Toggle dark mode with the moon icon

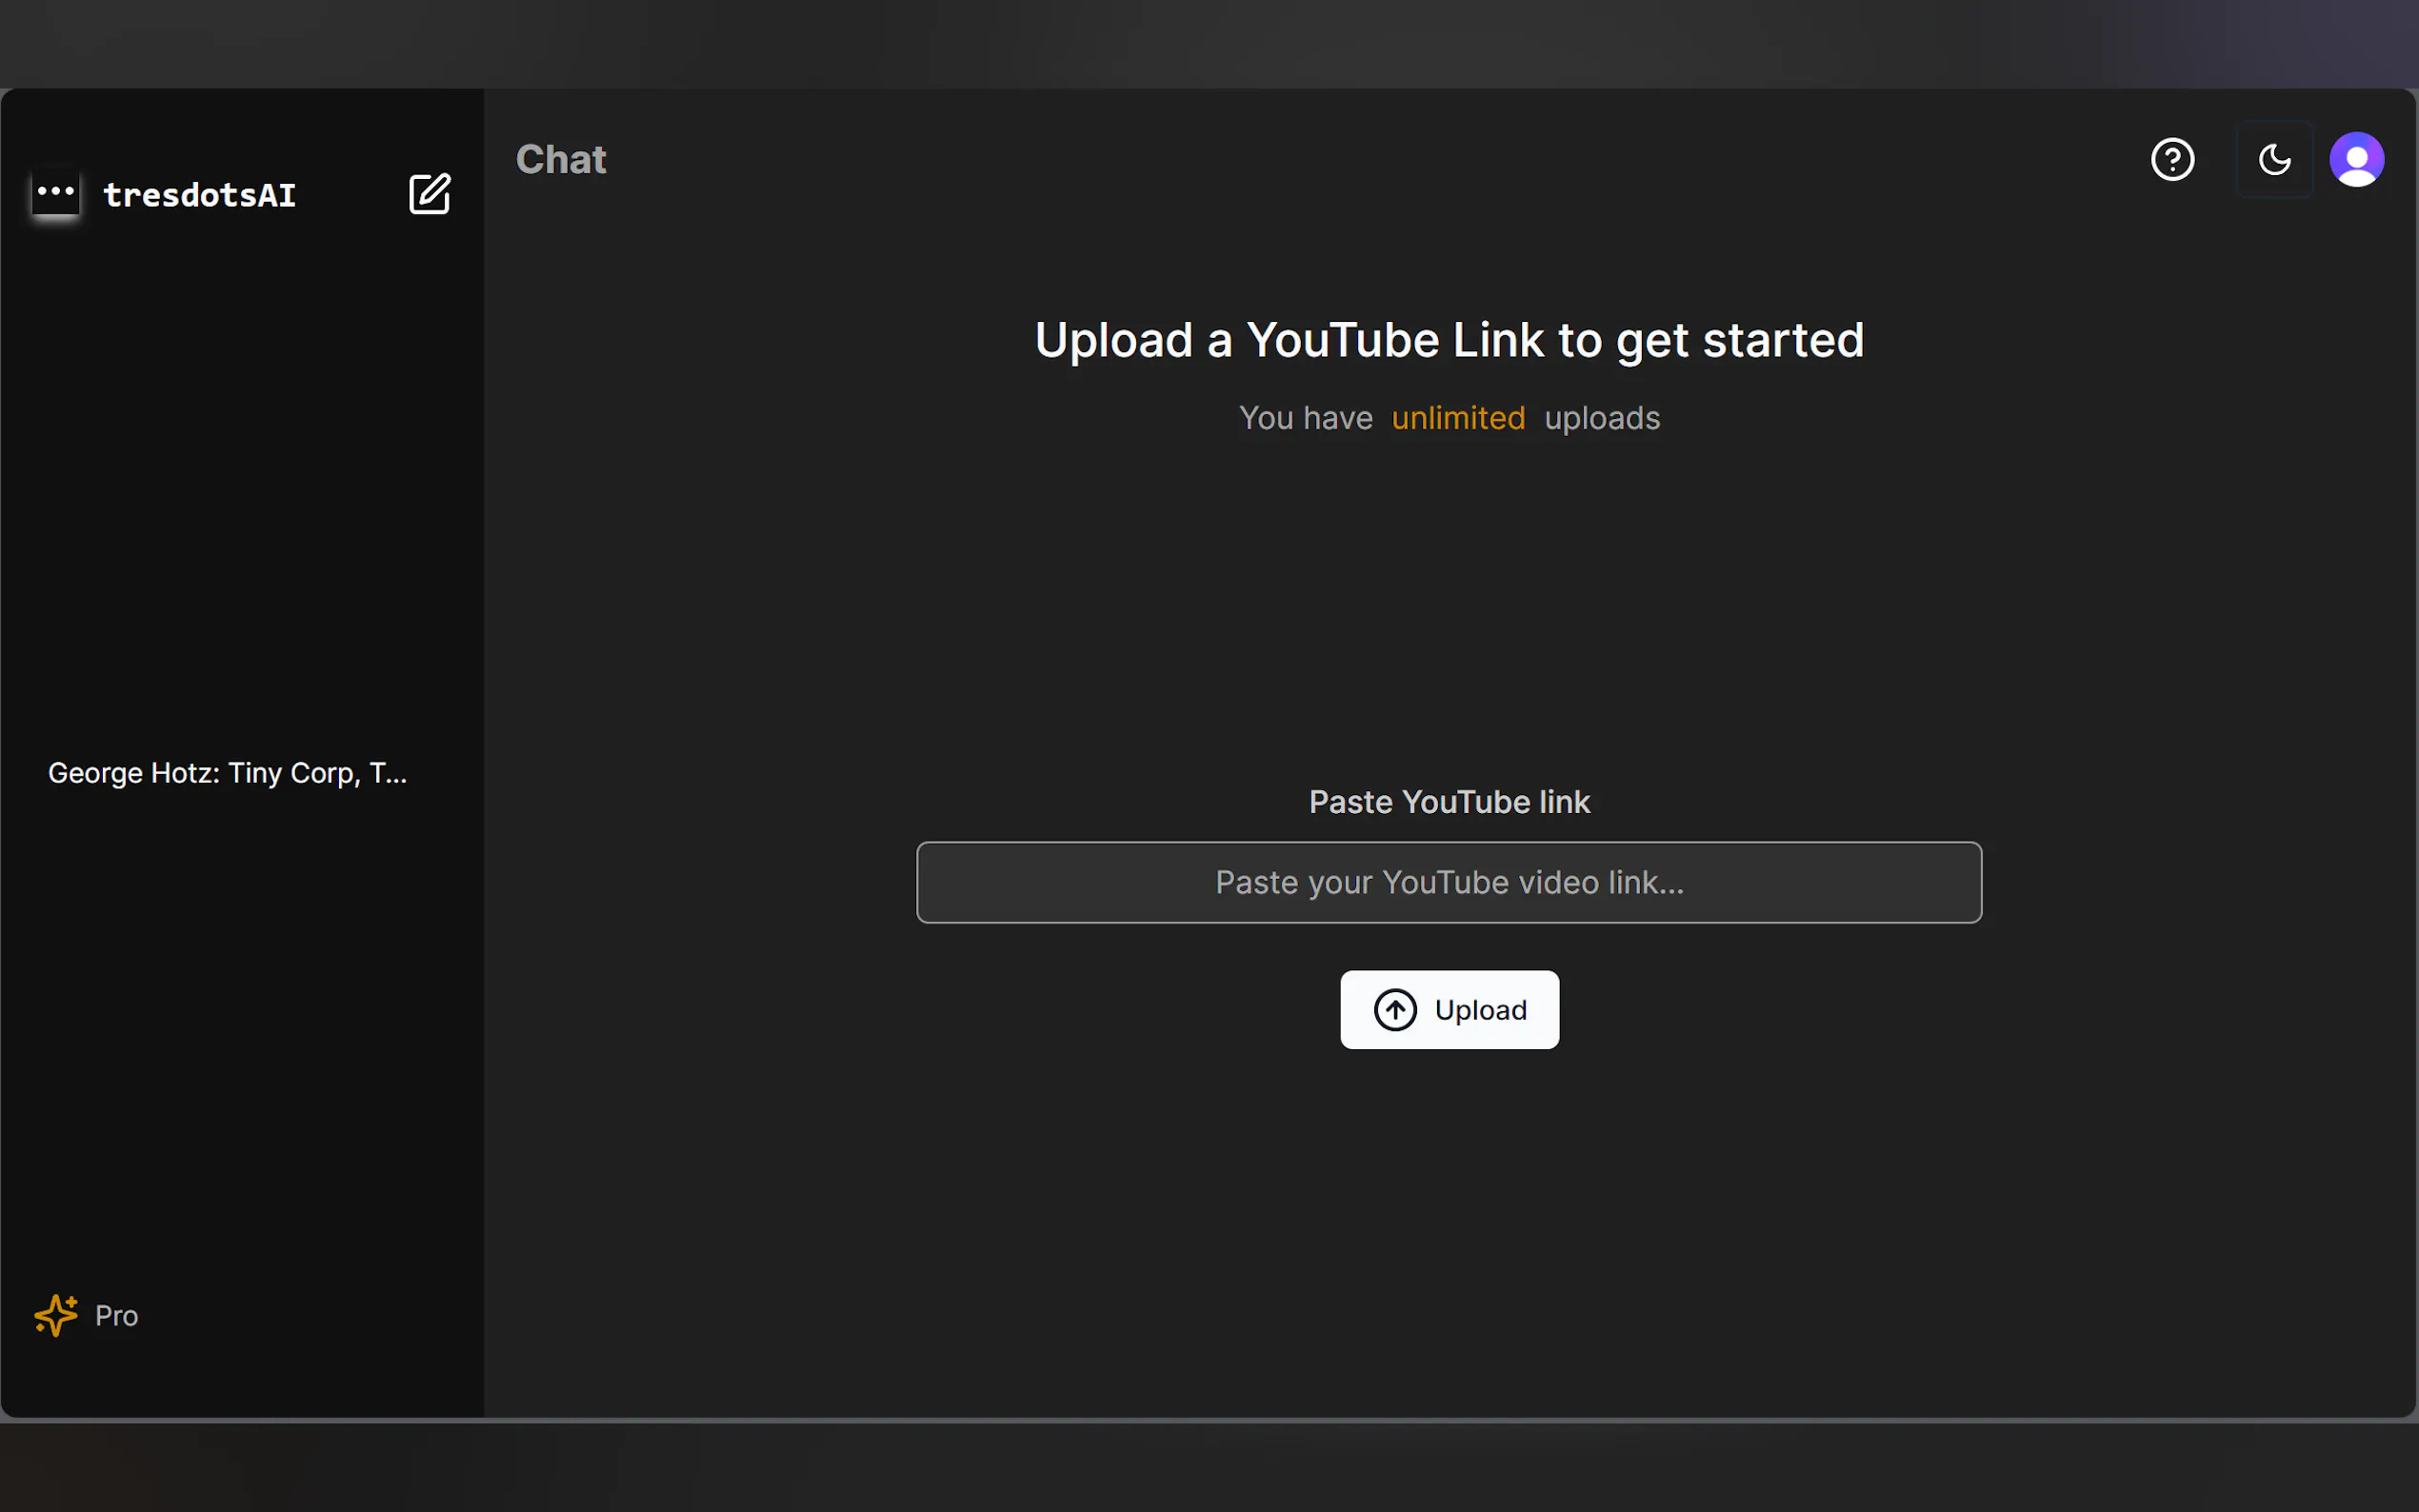[x=2274, y=160]
